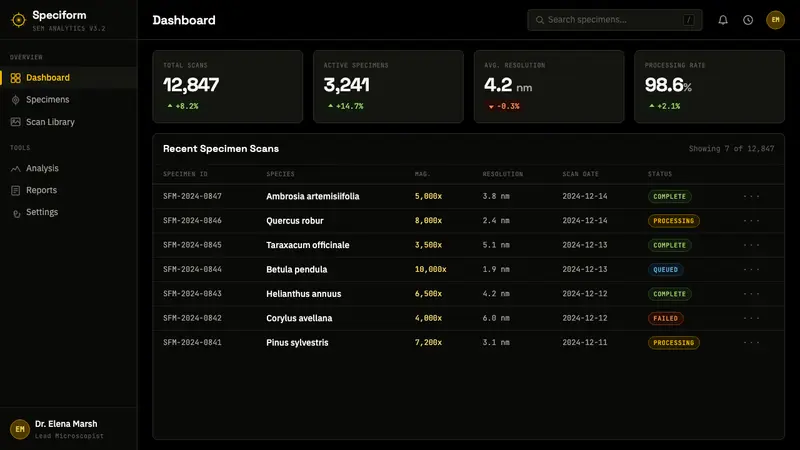Screen dimensions: 800x450
Task: Click the COMPLETE badge for Ambrosia artemisiifolia
Action: pos(669,196)
